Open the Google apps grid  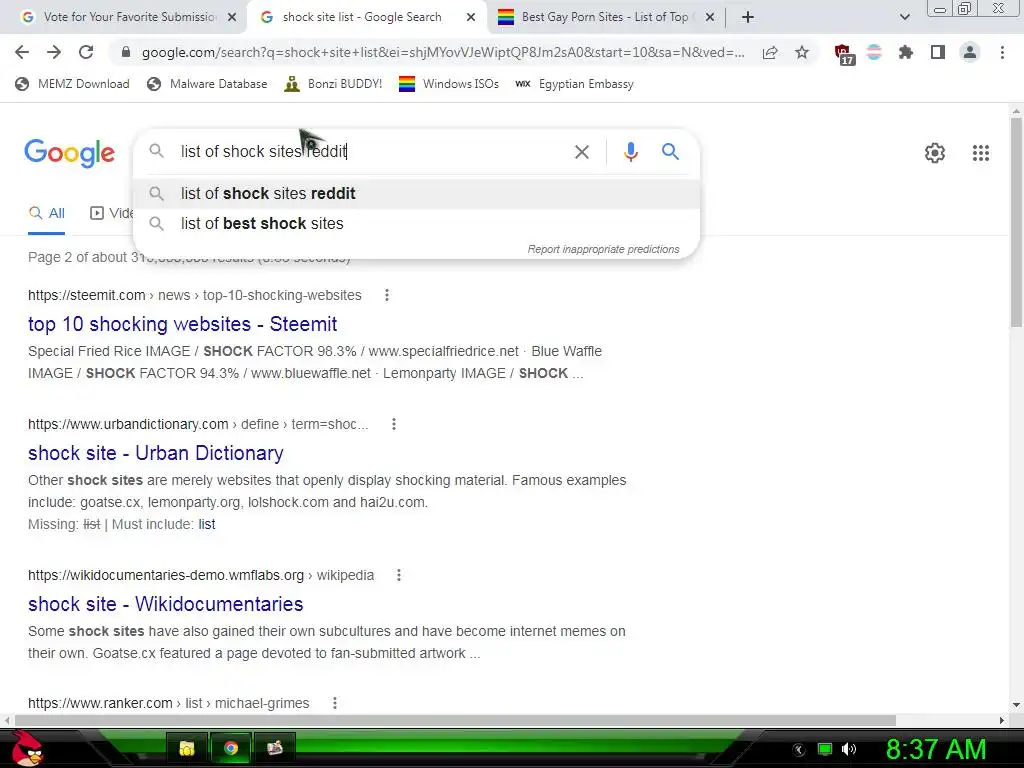[980, 153]
